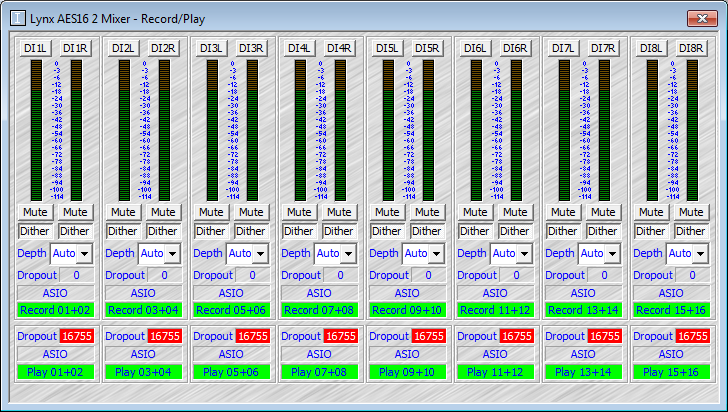Click the DI6R level meter
This screenshot has height=412, width=728.
tap(516, 131)
